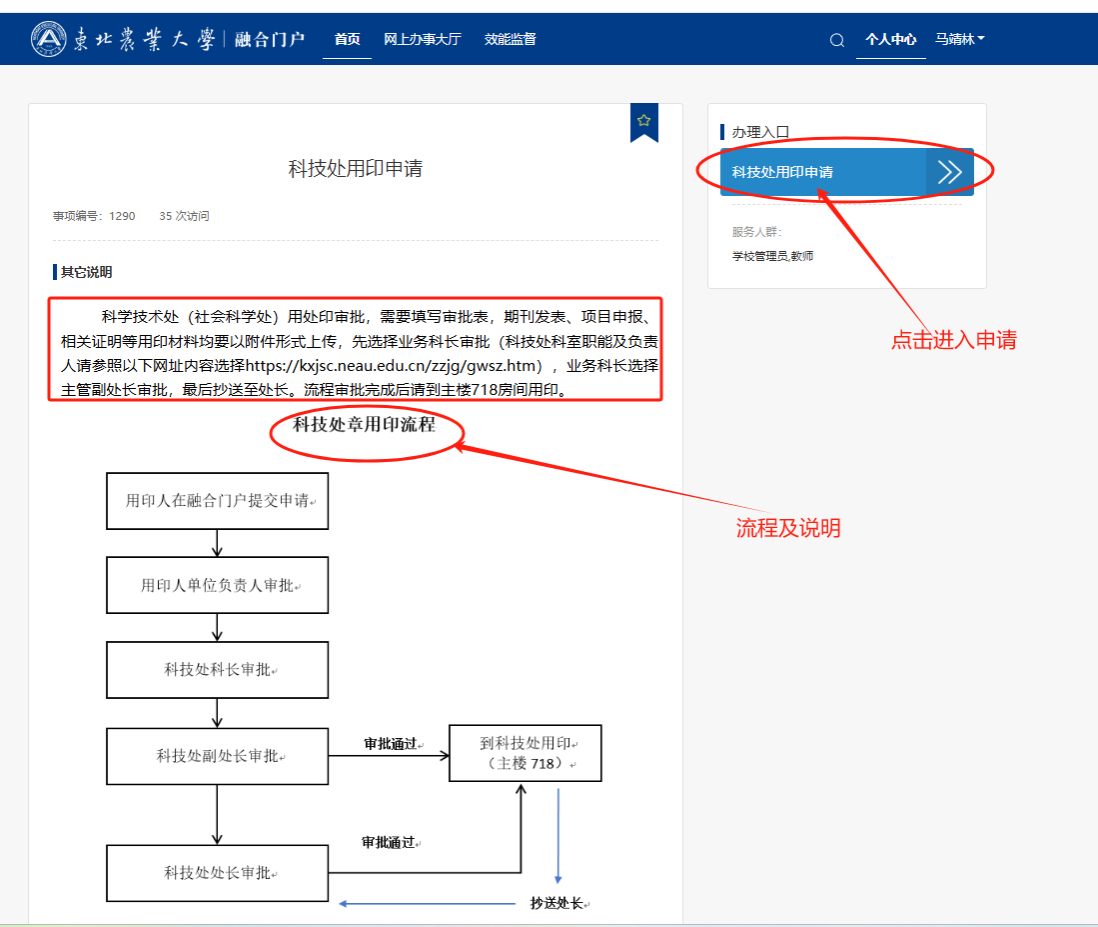The height and width of the screenshot is (927, 1098).
Task: Switch to 效能监督 in the navigation bar
Action: [x=510, y=40]
